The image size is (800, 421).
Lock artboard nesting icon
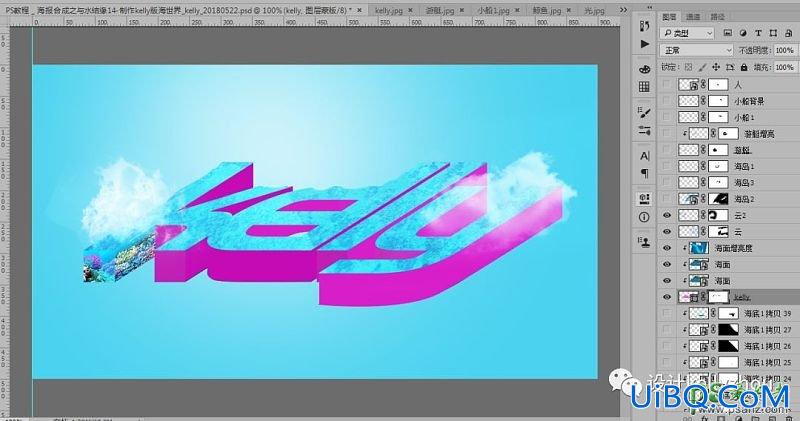(730, 67)
